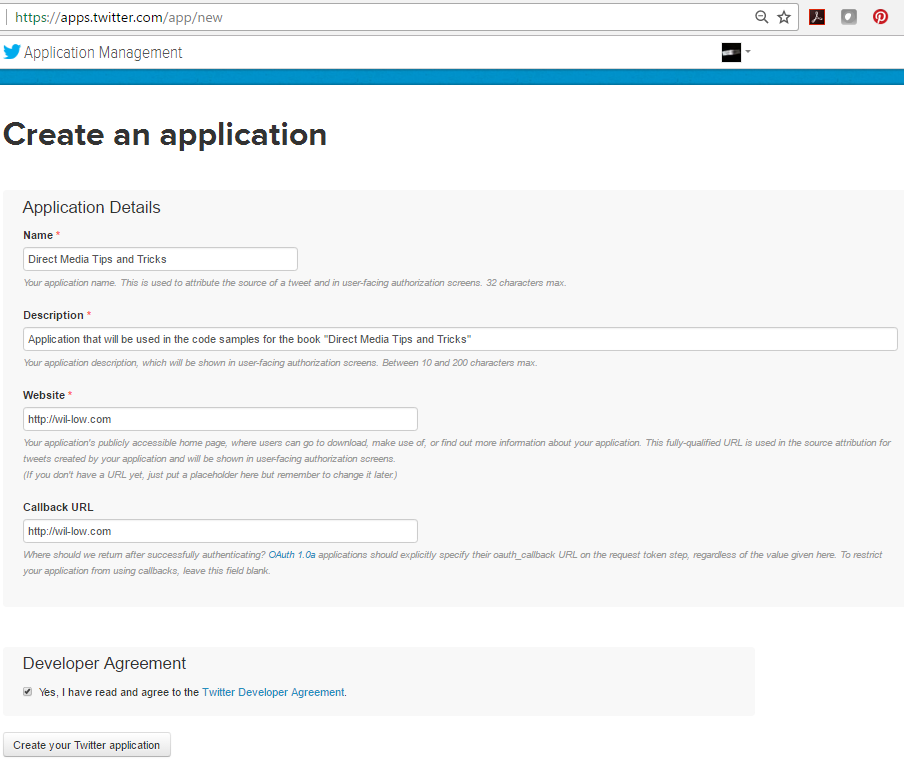Viewport: 904px width, 762px height.
Task: Click the gray square extension icon
Action: coord(849,17)
